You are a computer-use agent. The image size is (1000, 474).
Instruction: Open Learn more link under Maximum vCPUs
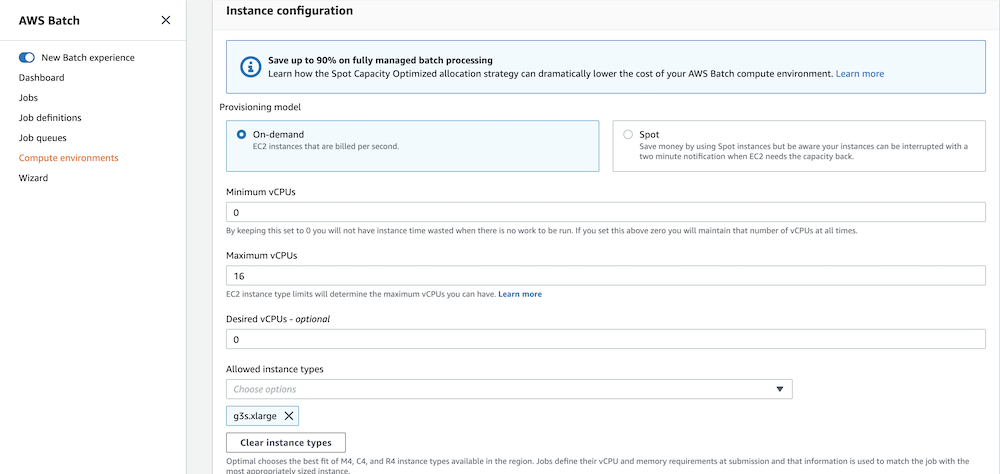(x=520, y=294)
